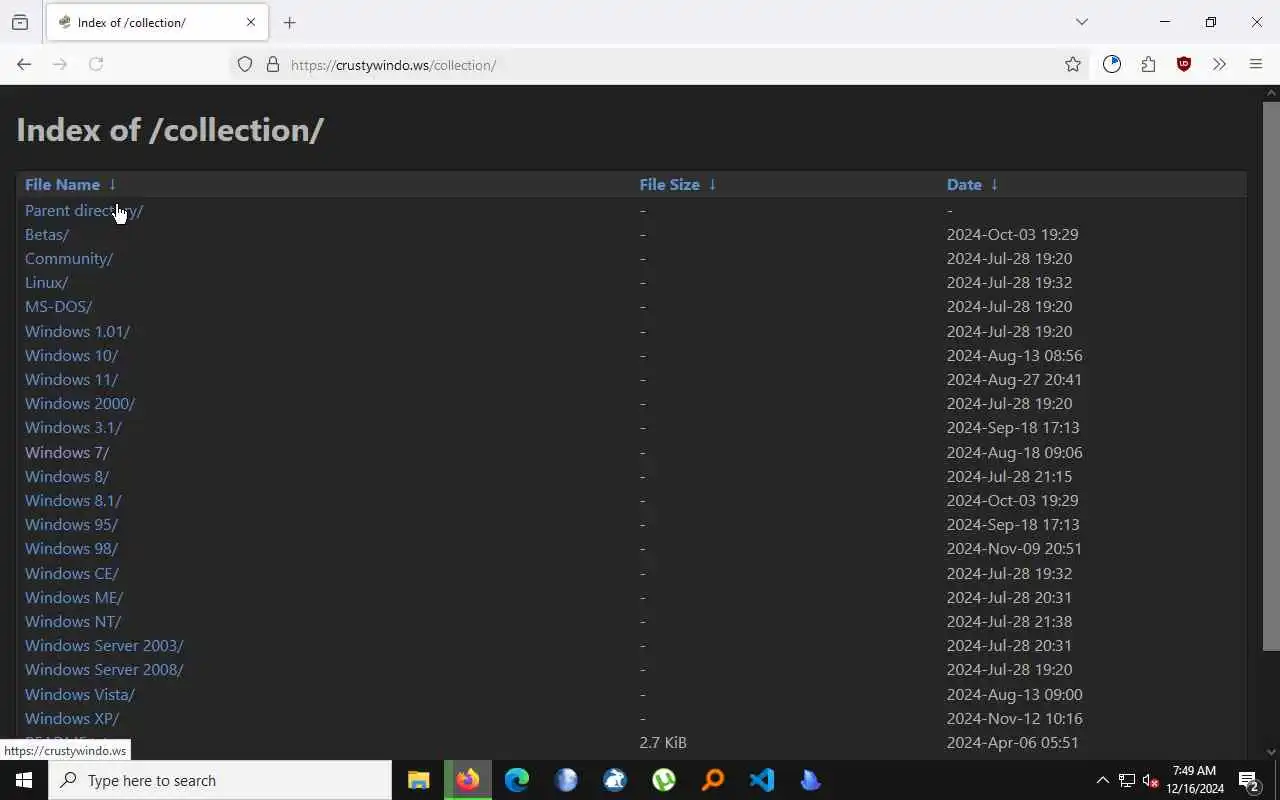Open the Windows ME/ folder
The image size is (1280, 800).
74,597
